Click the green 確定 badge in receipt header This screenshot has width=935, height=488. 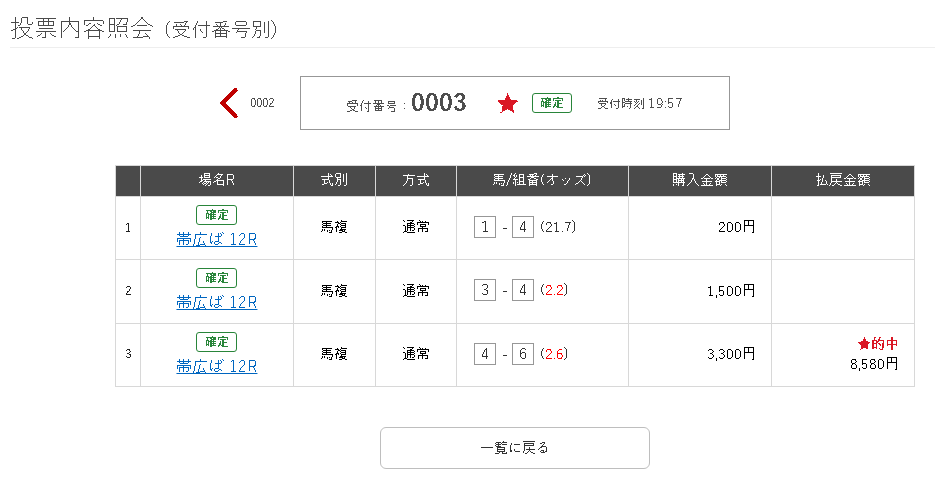[x=552, y=103]
